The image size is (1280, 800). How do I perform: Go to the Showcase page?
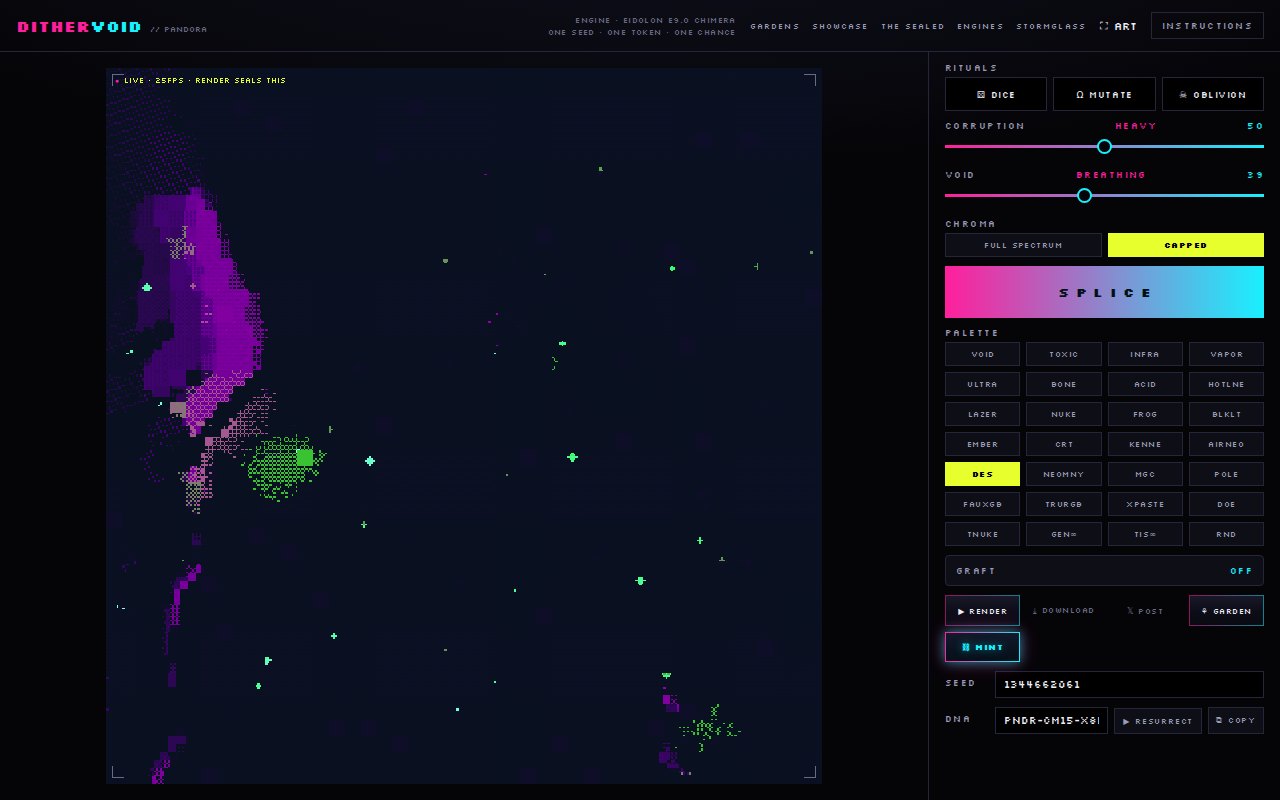[840, 26]
